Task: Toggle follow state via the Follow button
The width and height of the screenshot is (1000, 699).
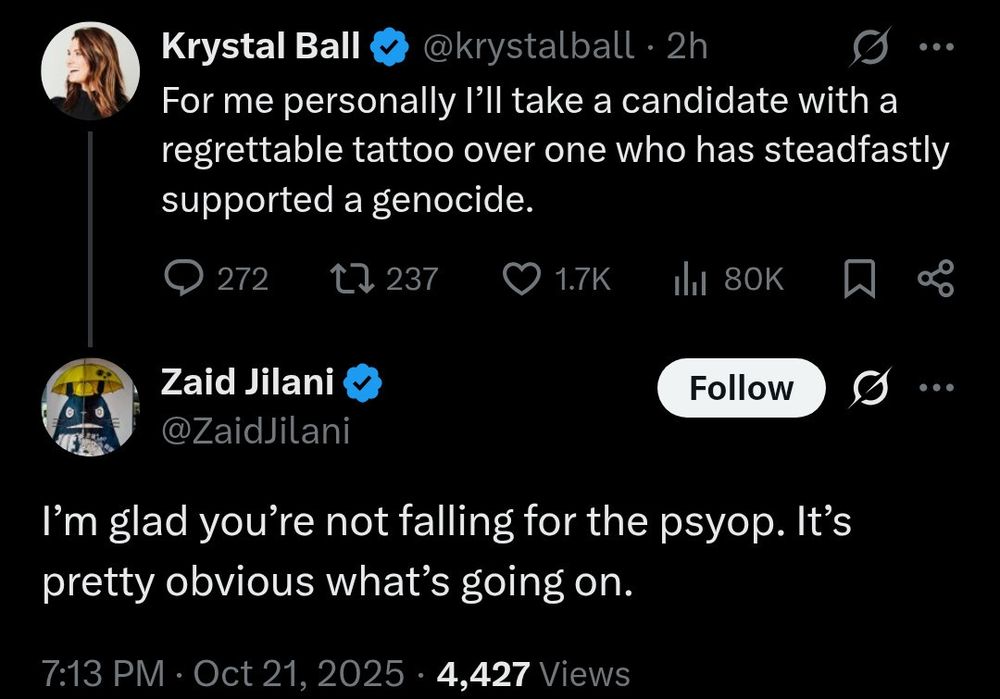Action: pos(740,388)
